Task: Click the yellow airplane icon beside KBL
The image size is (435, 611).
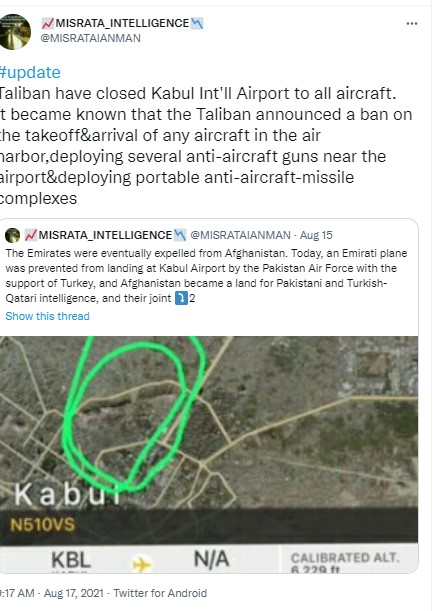Action: (x=141, y=563)
